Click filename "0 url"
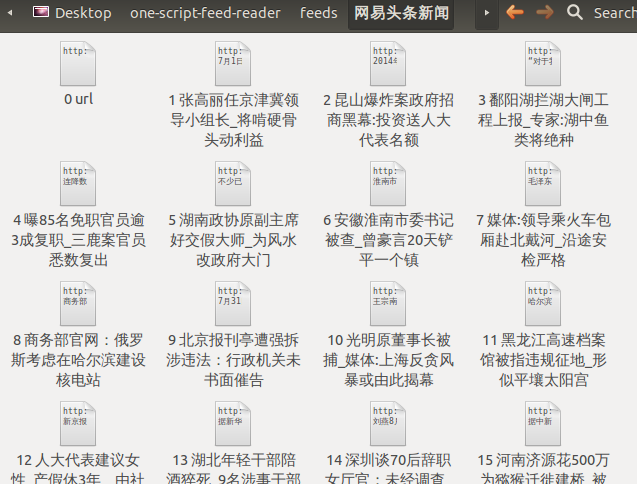The height and width of the screenshot is (484, 637). point(78,99)
